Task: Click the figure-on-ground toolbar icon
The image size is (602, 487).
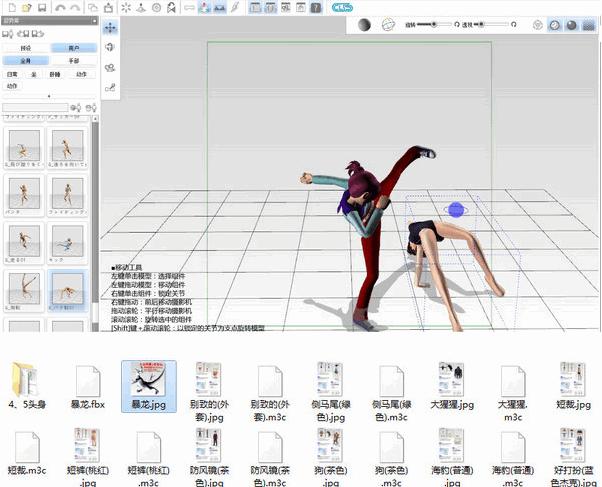Action: click(141, 7)
